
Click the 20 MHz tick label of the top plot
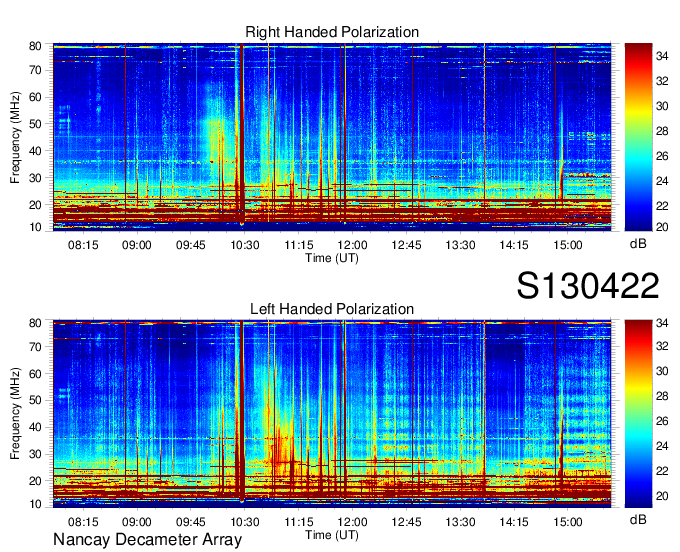coord(35,205)
